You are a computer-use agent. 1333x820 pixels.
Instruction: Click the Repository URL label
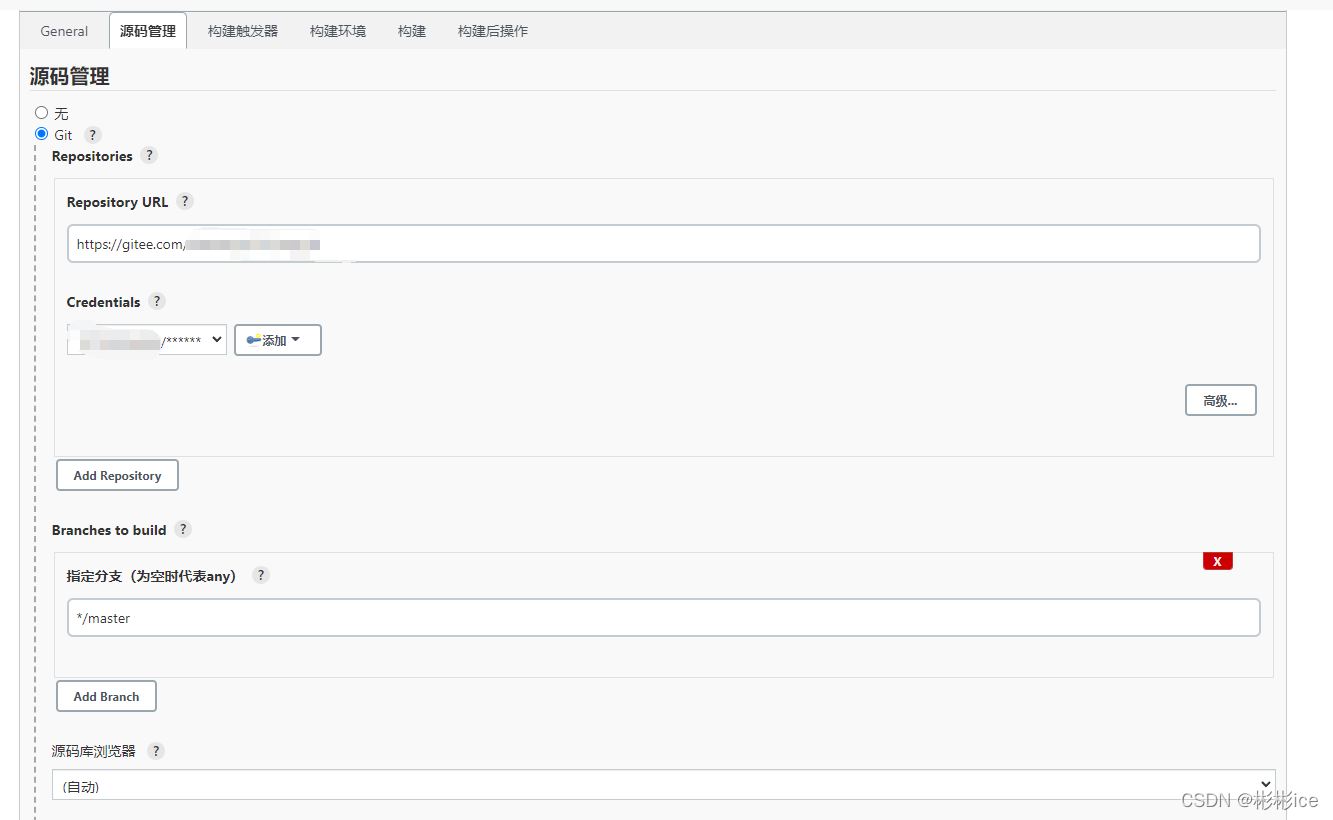coord(118,202)
